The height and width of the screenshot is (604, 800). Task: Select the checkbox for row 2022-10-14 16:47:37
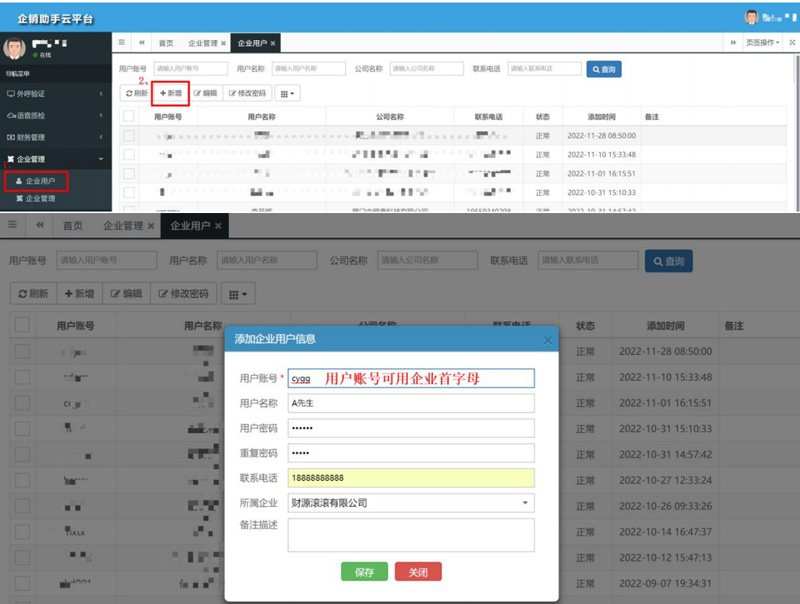[x=22, y=532]
